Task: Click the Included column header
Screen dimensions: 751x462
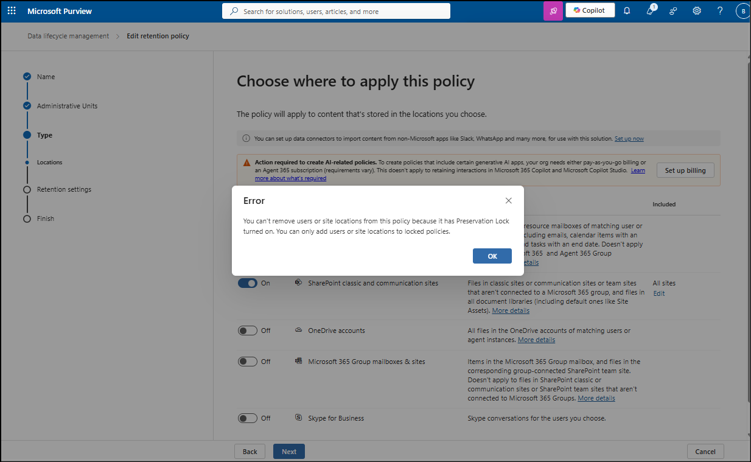Action: pyautogui.click(x=664, y=204)
